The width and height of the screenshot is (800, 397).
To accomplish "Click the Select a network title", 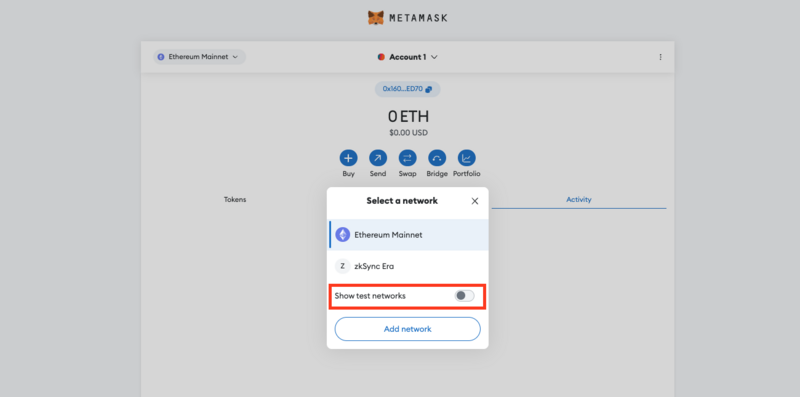I will pos(402,201).
